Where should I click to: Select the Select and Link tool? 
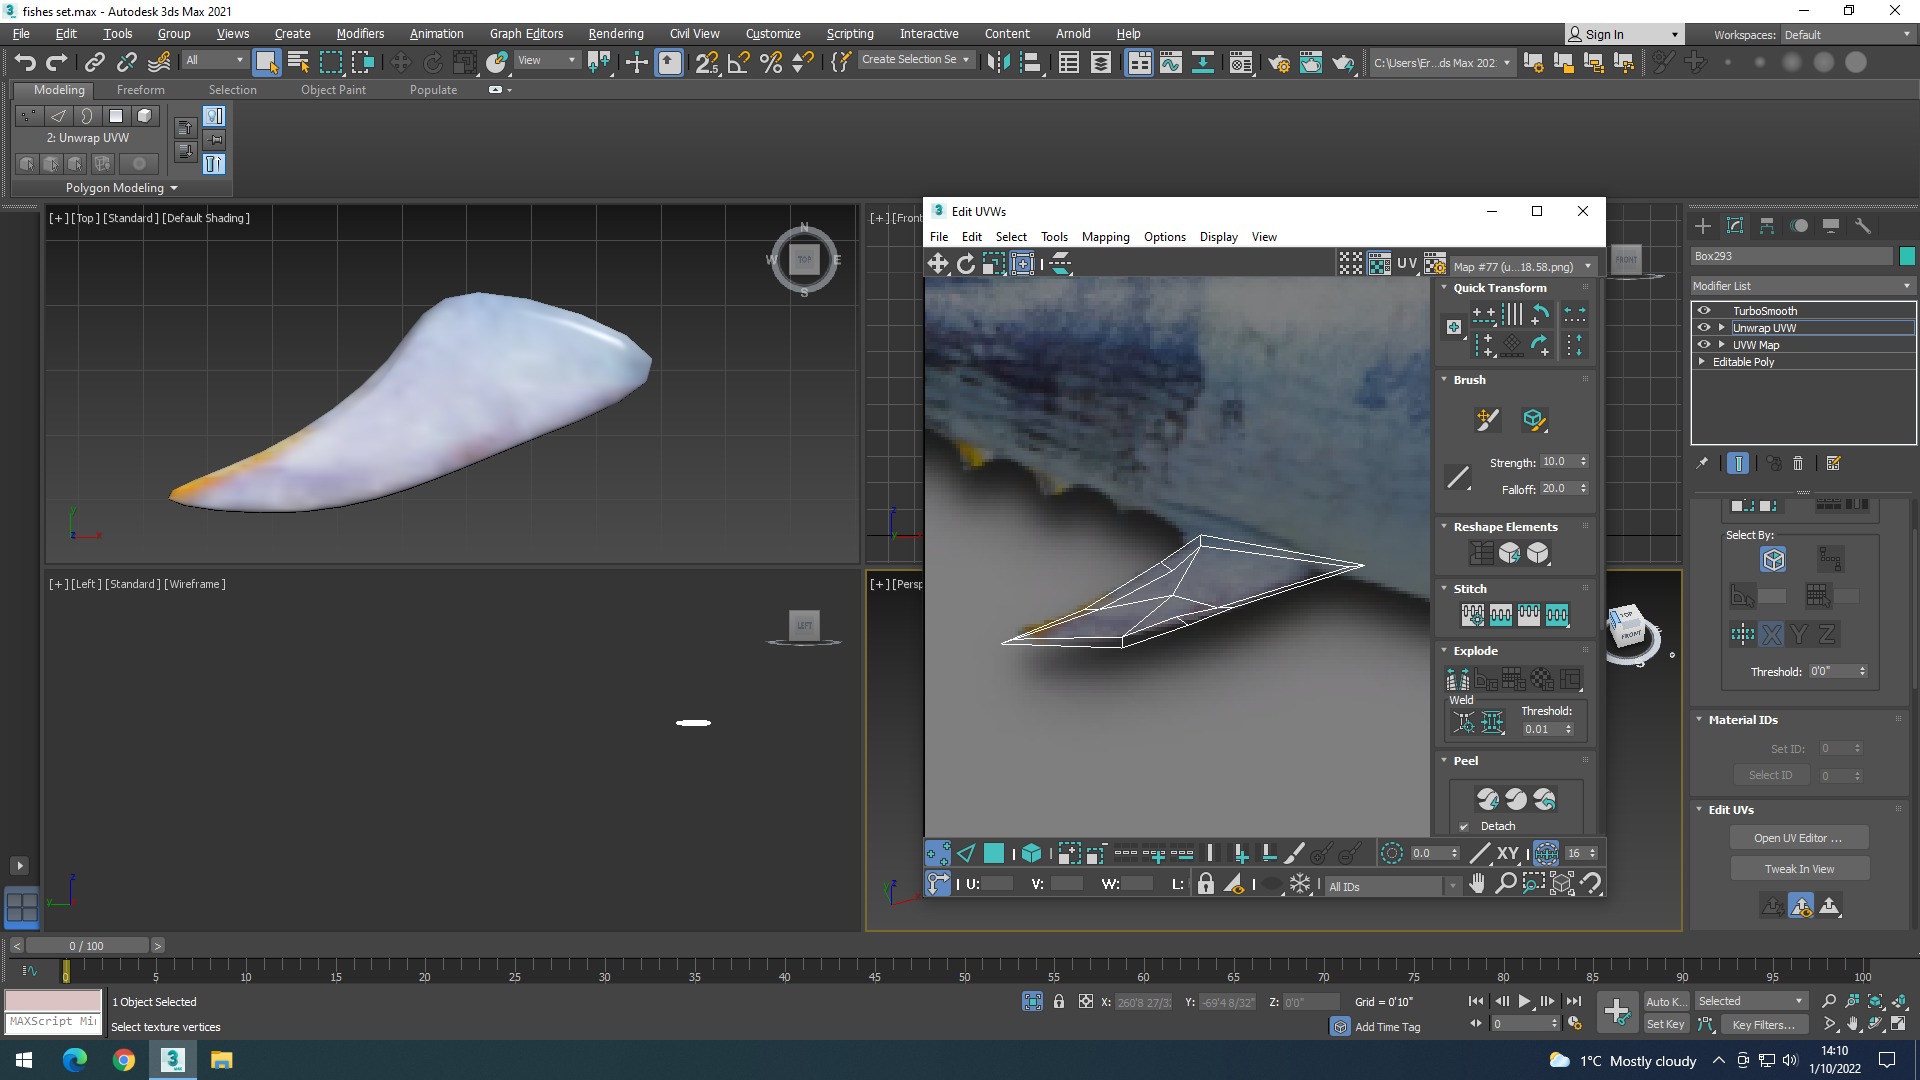pos(94,62)
